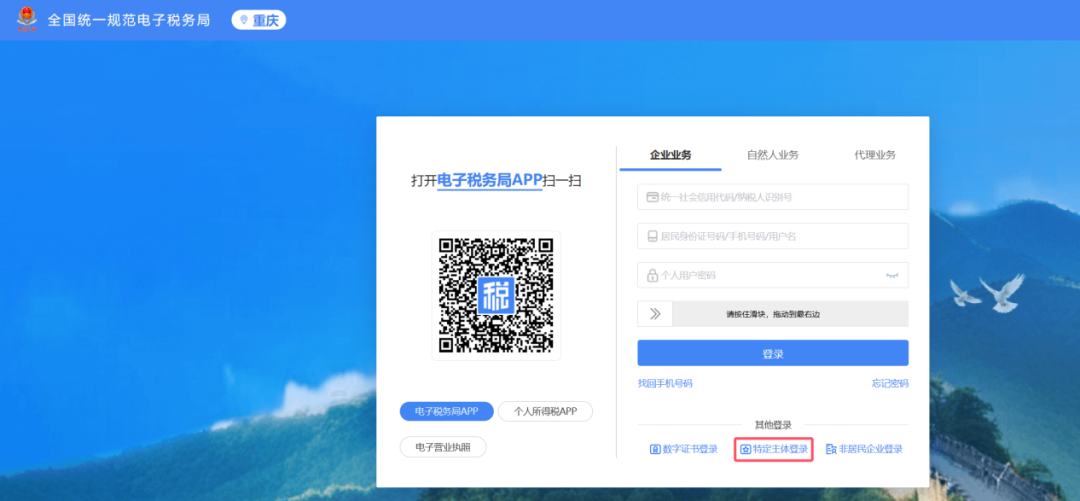Click the slider handle with double arrows
Screen dimensions: 1080x501
pos(655,314)
